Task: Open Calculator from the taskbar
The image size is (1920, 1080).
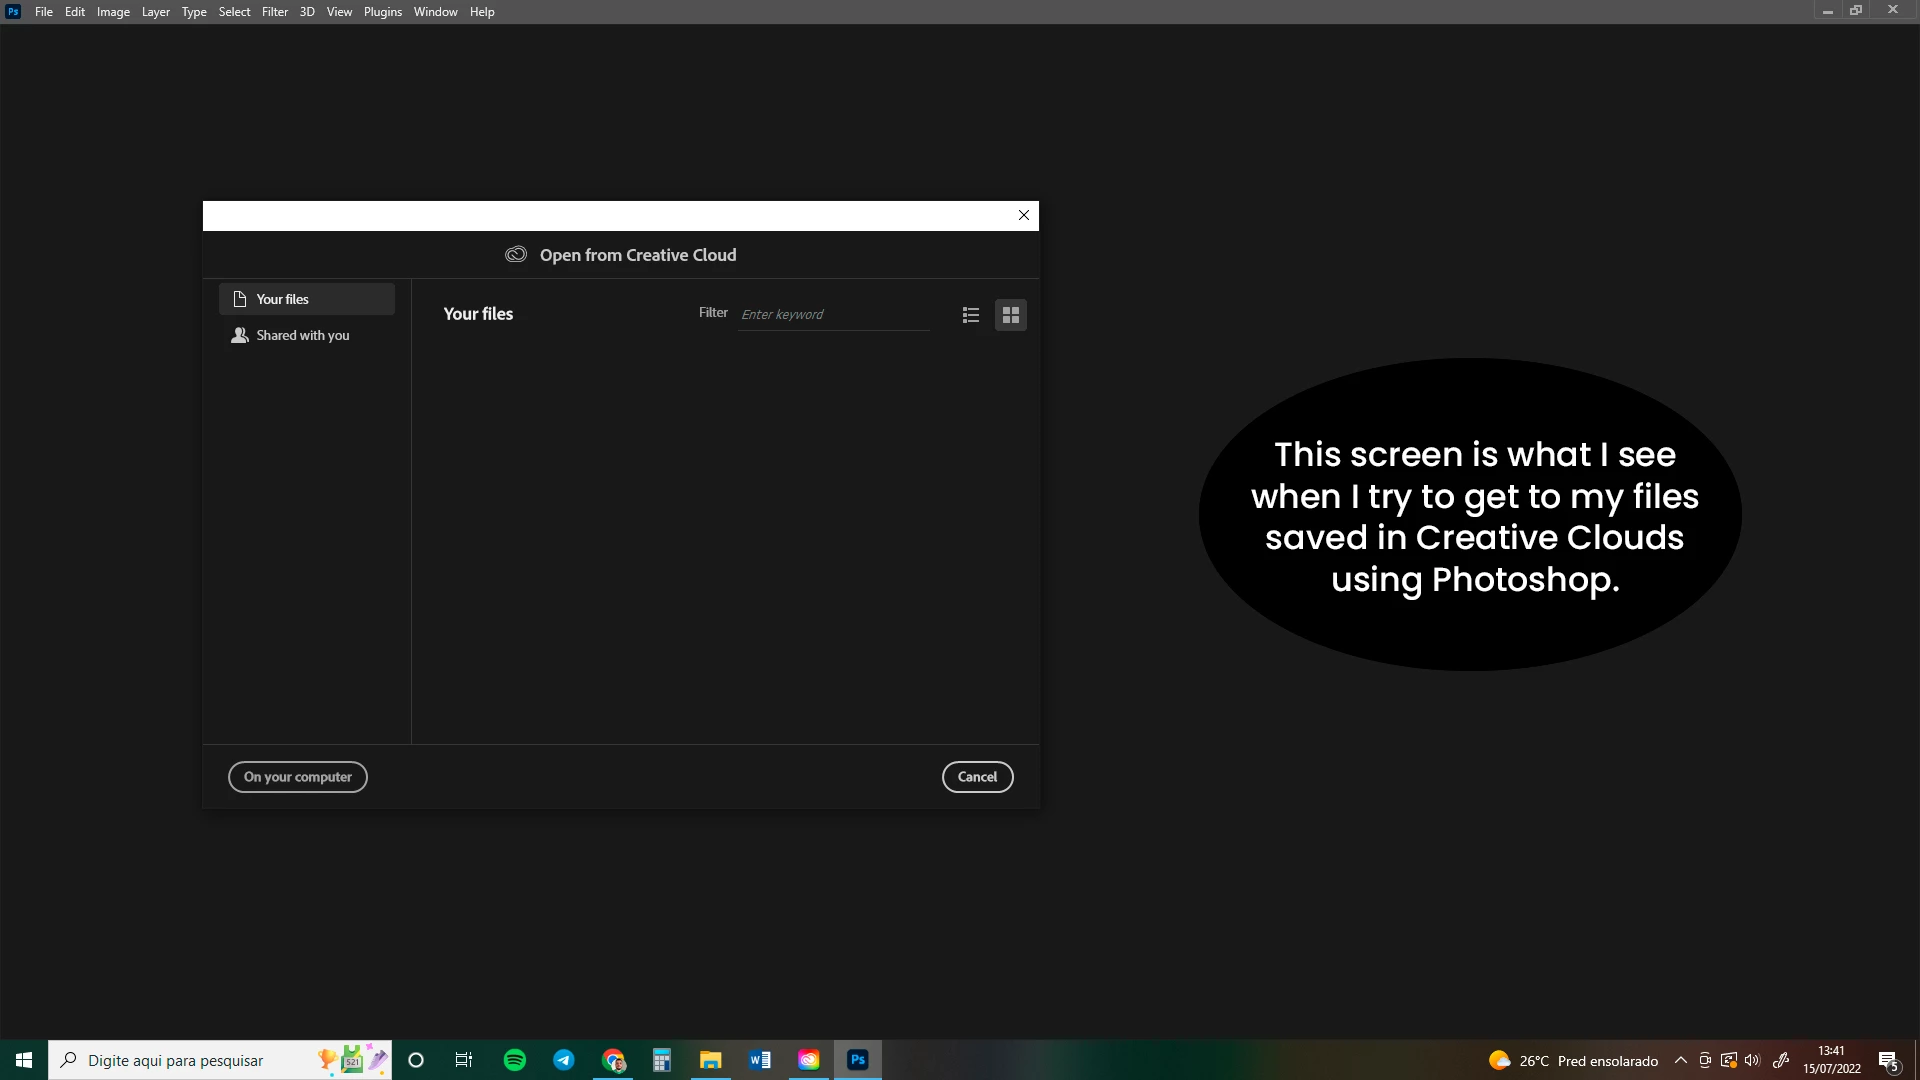Action: [662, 1060]
